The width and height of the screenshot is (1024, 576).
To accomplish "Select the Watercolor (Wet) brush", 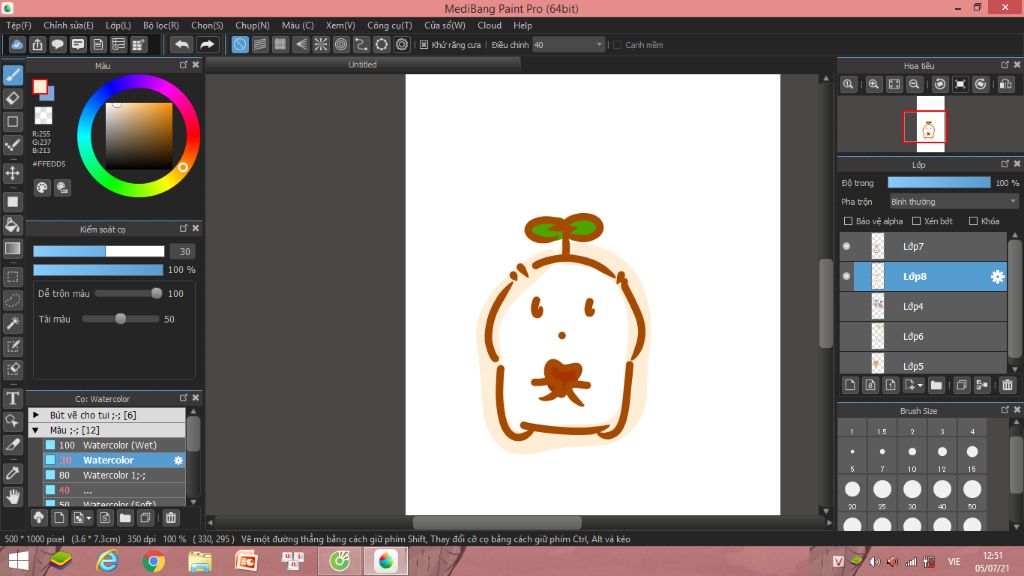I will click(114, 445).
